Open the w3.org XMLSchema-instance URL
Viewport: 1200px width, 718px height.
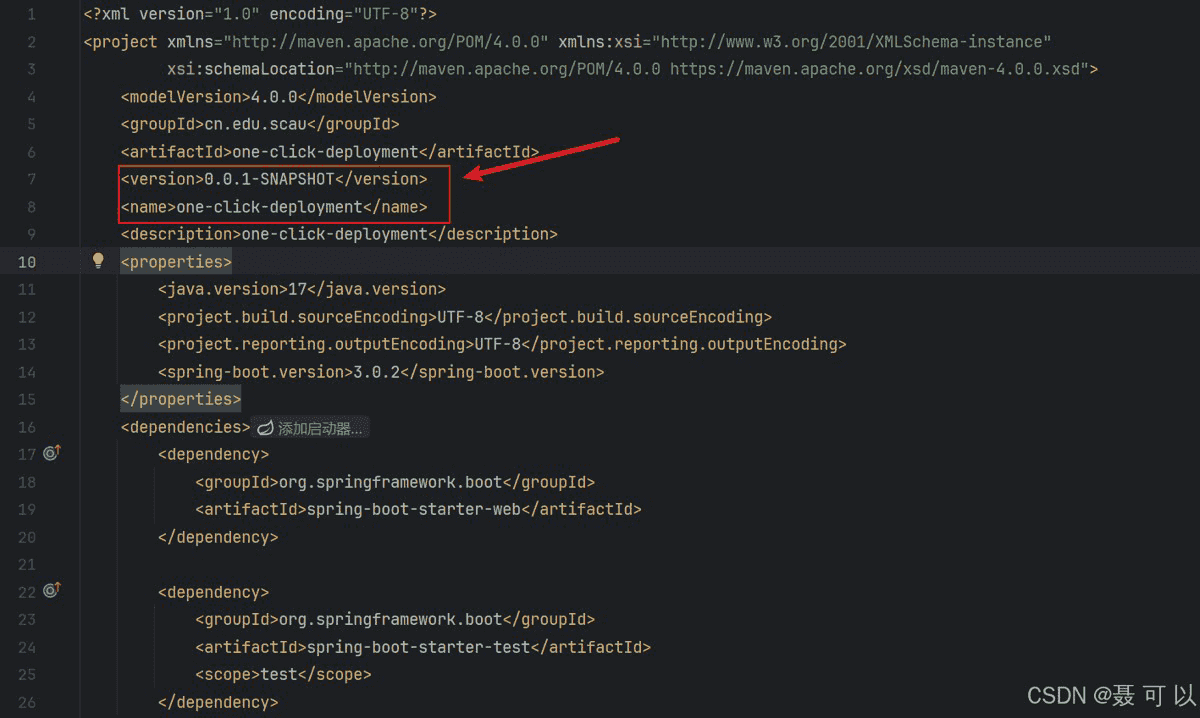point(855,42)
